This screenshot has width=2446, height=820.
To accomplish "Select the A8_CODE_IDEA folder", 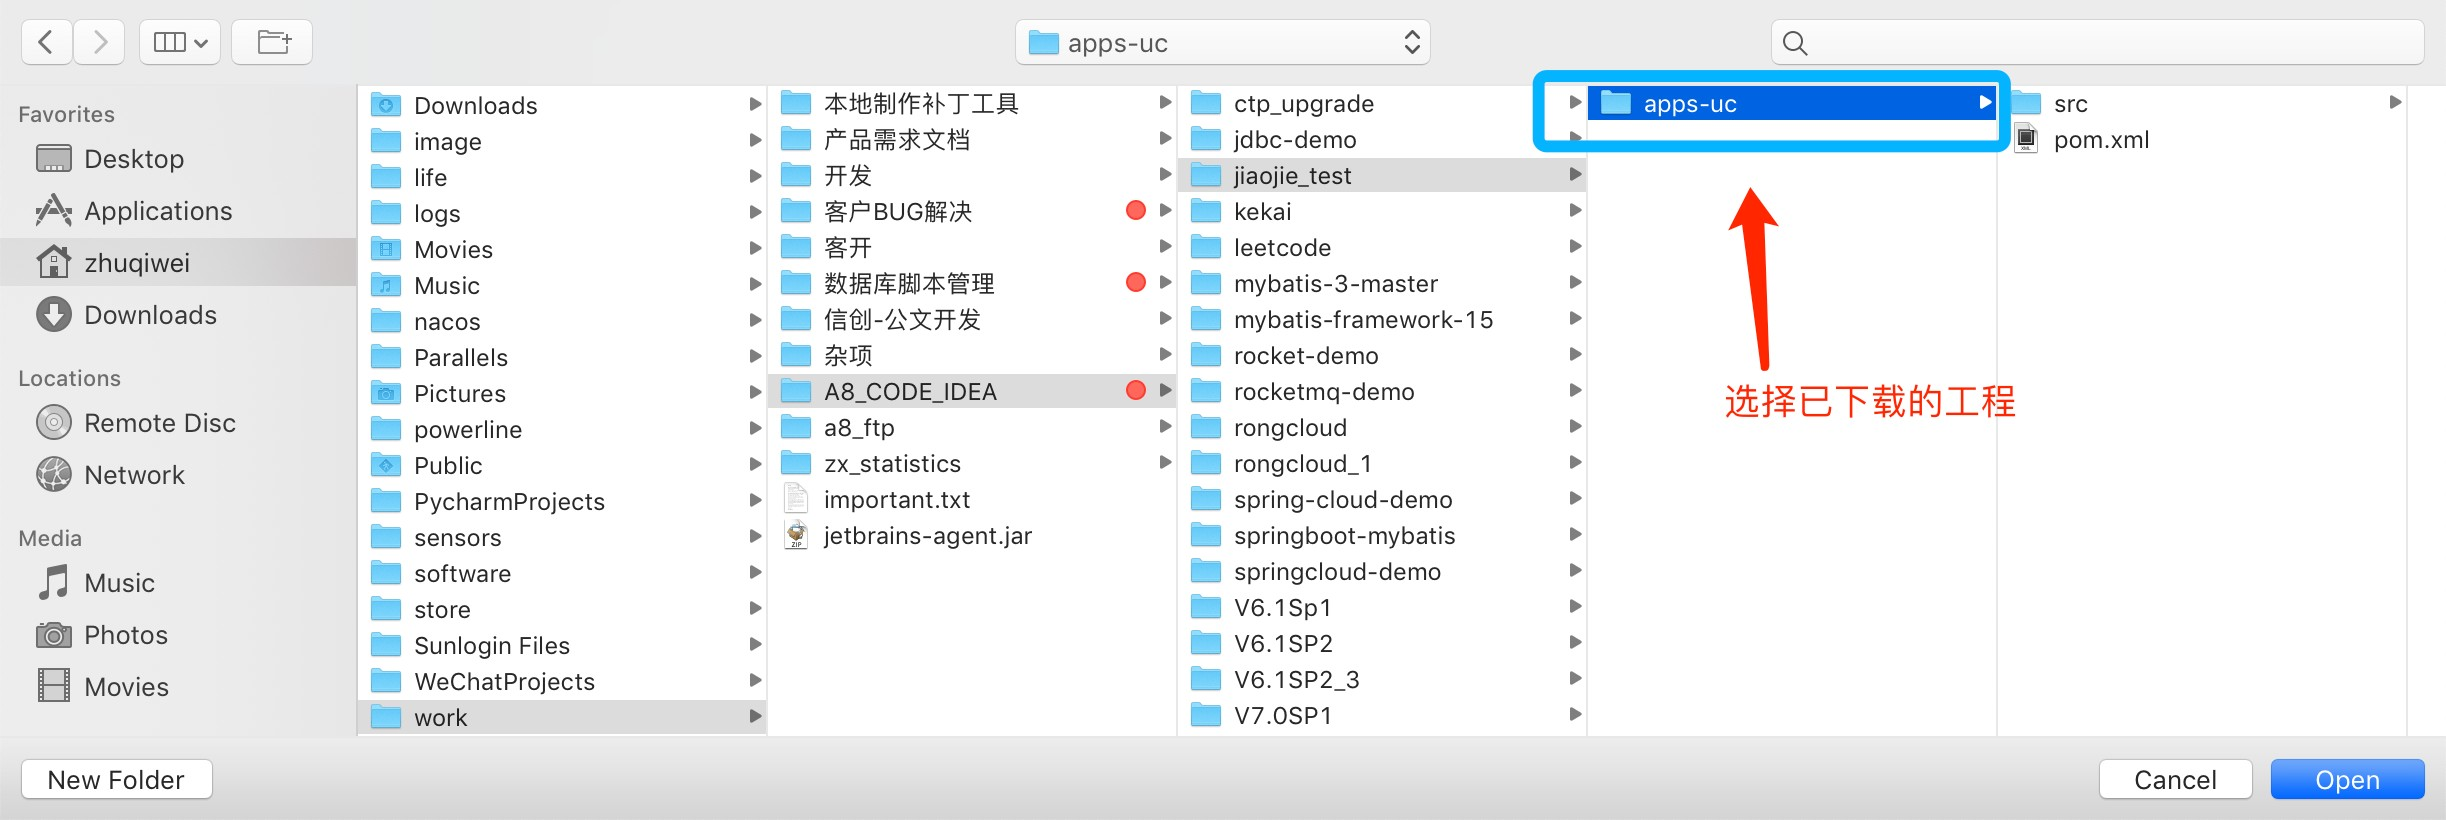I will (910, 391).
